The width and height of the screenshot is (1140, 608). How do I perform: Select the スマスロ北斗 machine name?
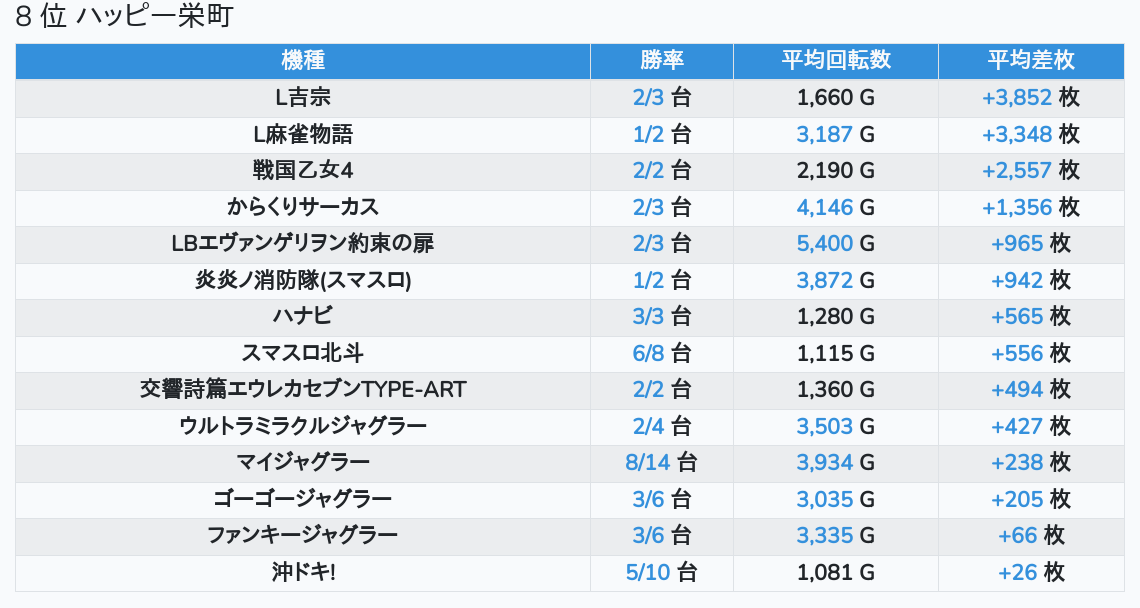tap(302, 353)
